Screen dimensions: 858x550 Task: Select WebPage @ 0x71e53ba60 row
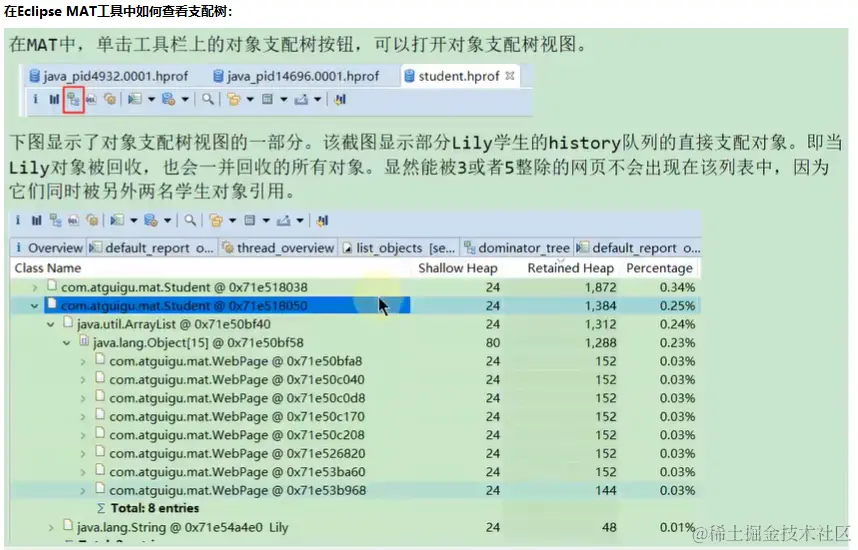pyautogui.click(x=355, y=472)
